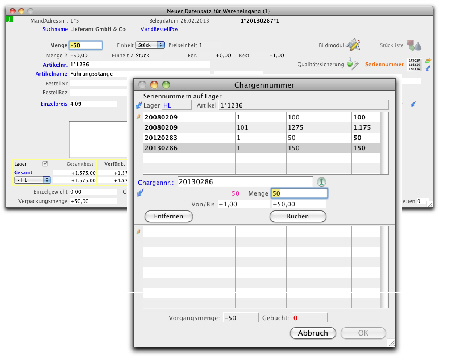Click the upper batch list scrollbar

(x=384, y=143)
